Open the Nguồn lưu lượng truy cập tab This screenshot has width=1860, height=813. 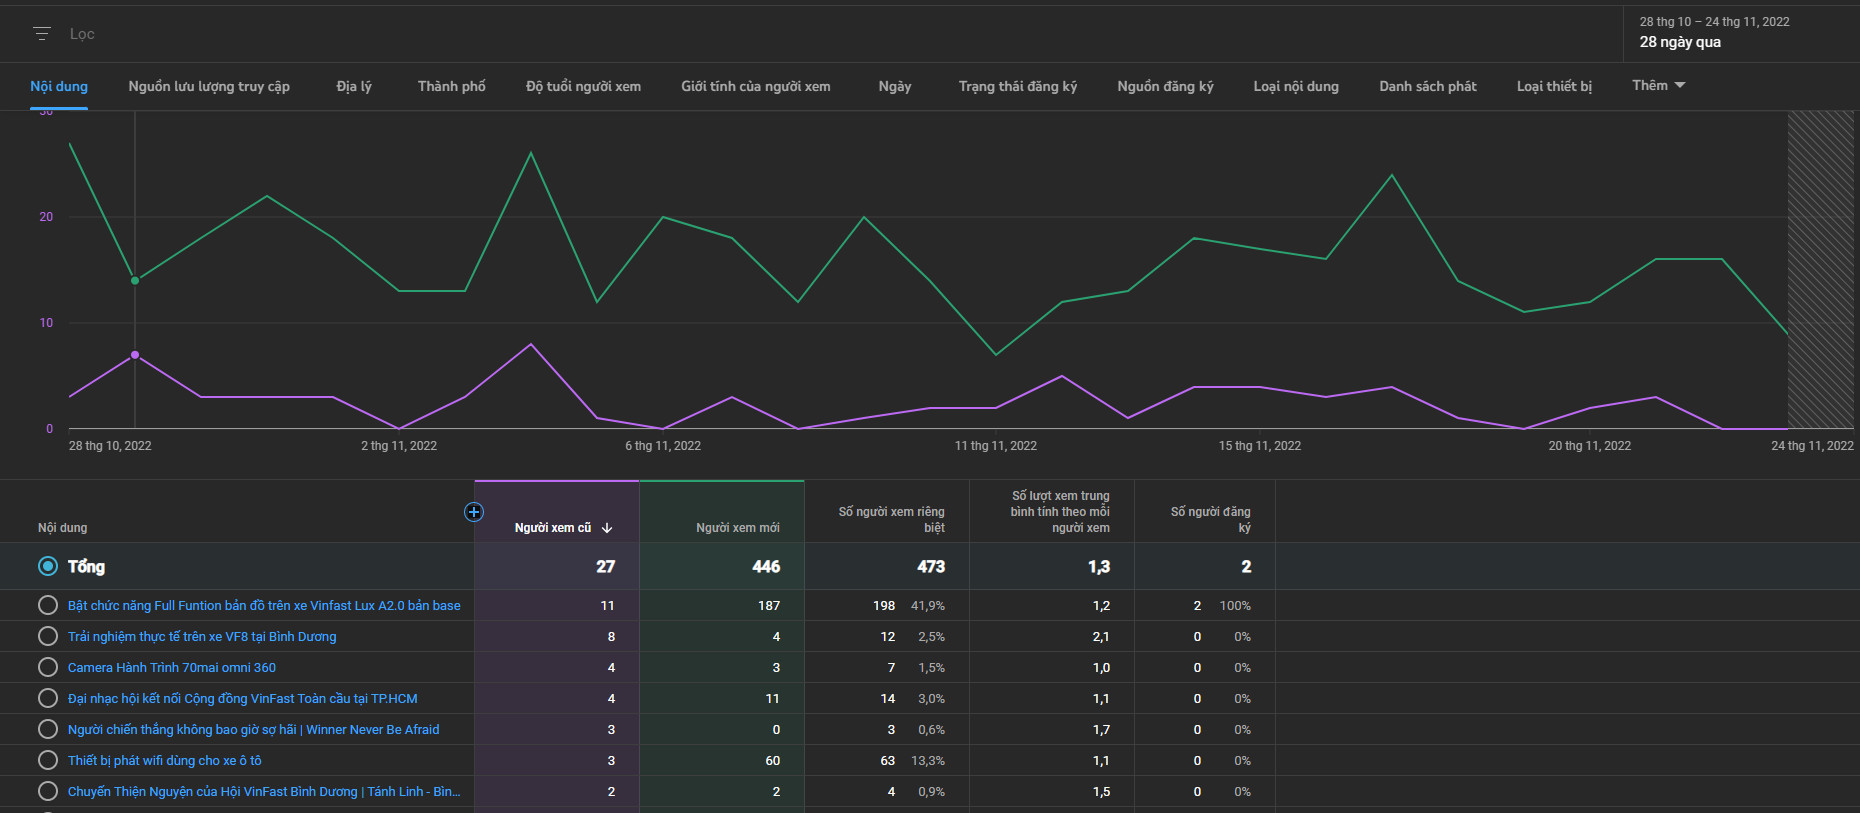[209, 87]
